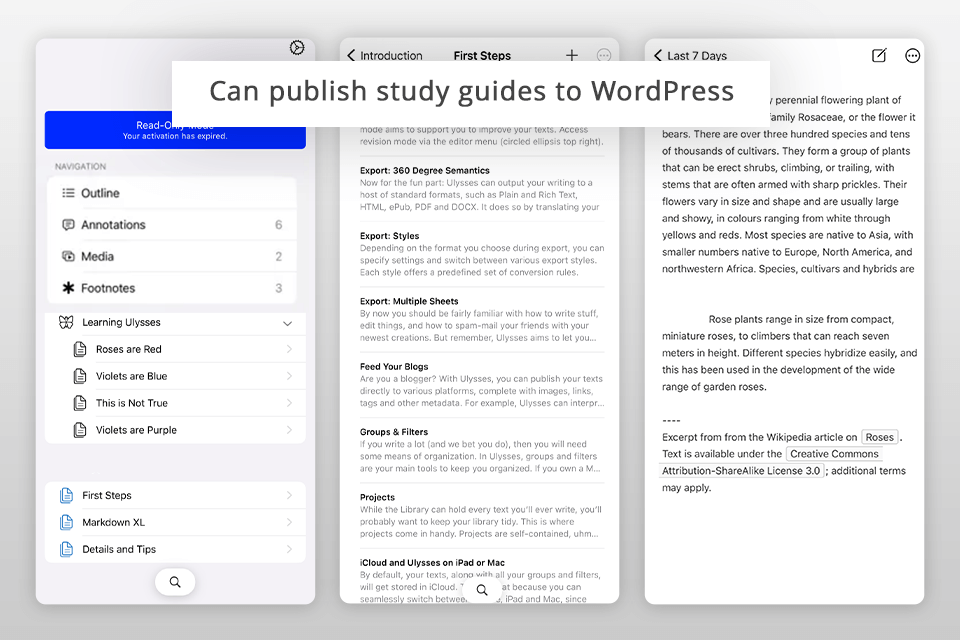Image resolution: width=960 pixels, height=640 pixels.
Task: Select This is Not True sheet label
Action: (132, 403)
